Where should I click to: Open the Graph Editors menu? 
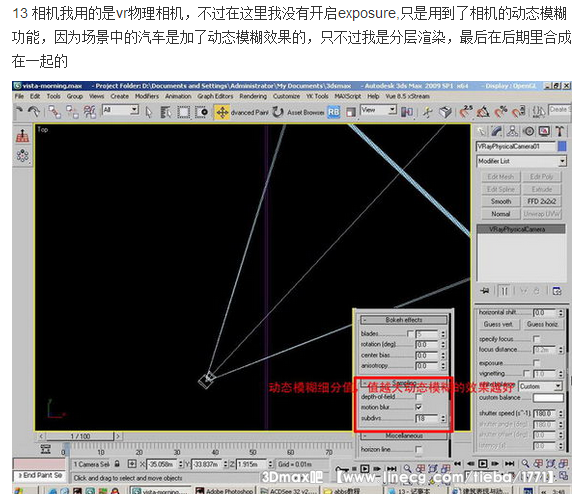[x=215, y=96]
